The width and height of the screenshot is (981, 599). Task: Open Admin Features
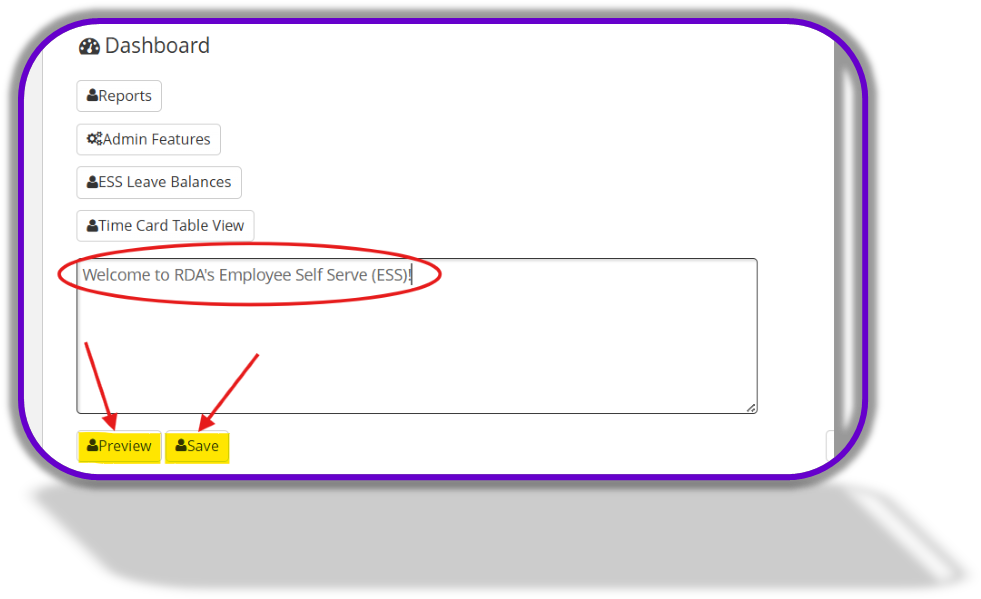[x=148, y=139]
